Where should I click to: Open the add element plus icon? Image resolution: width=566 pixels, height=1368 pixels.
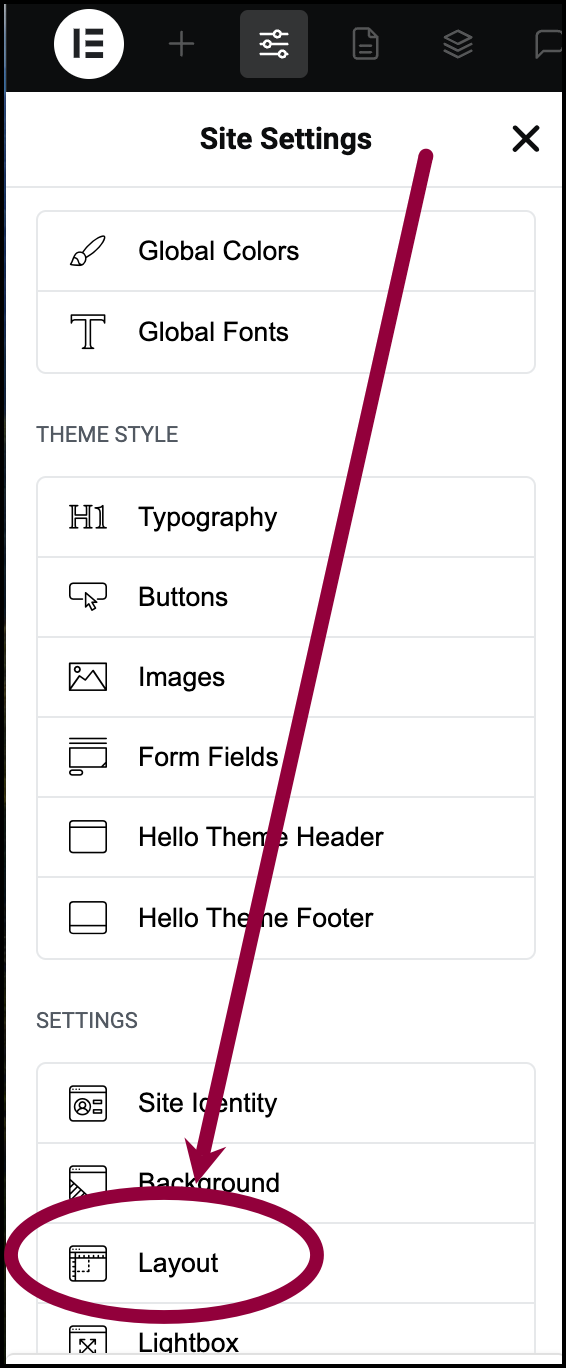point(181,44)
